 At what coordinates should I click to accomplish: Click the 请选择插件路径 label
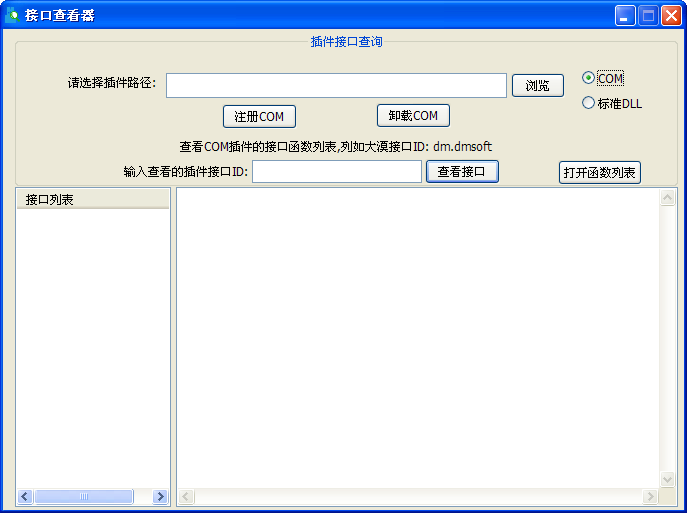[x=112, y=82]
